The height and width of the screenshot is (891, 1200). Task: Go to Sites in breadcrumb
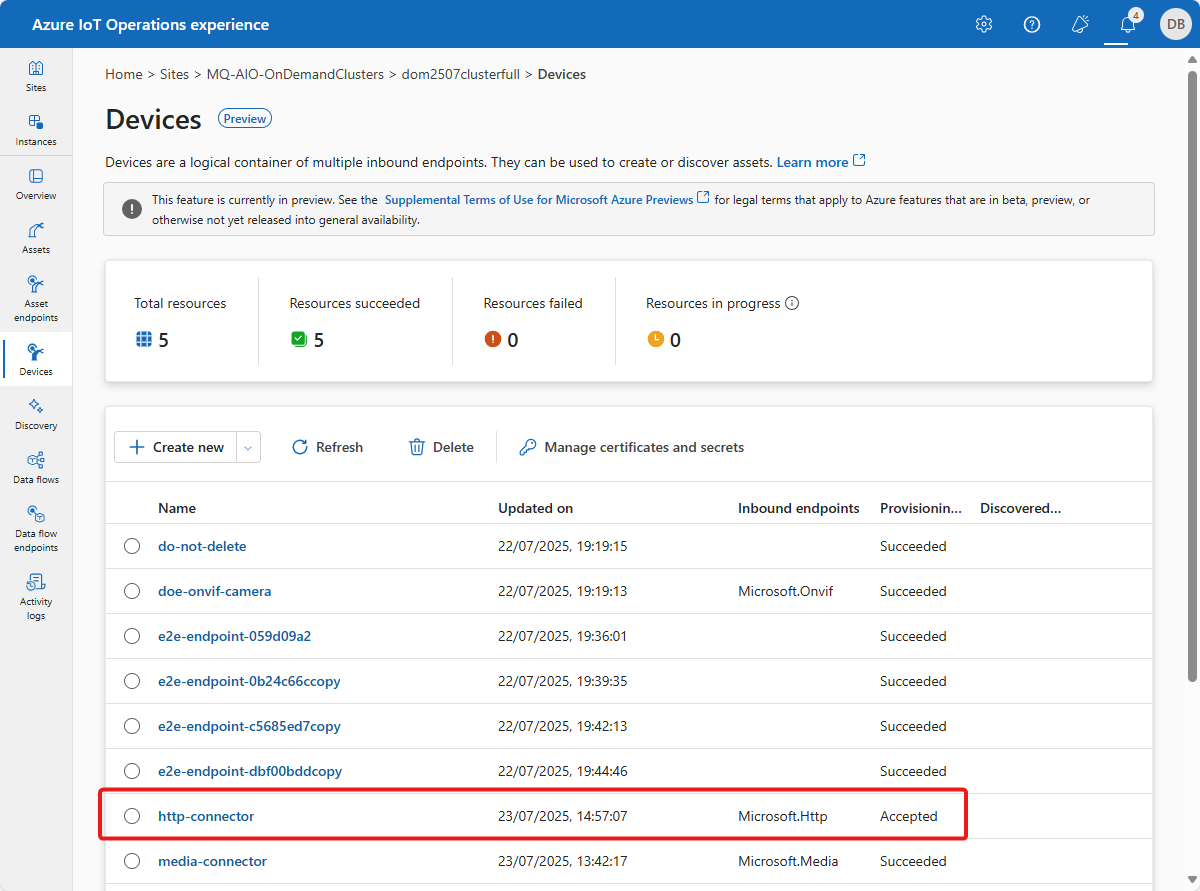(175, 74)
